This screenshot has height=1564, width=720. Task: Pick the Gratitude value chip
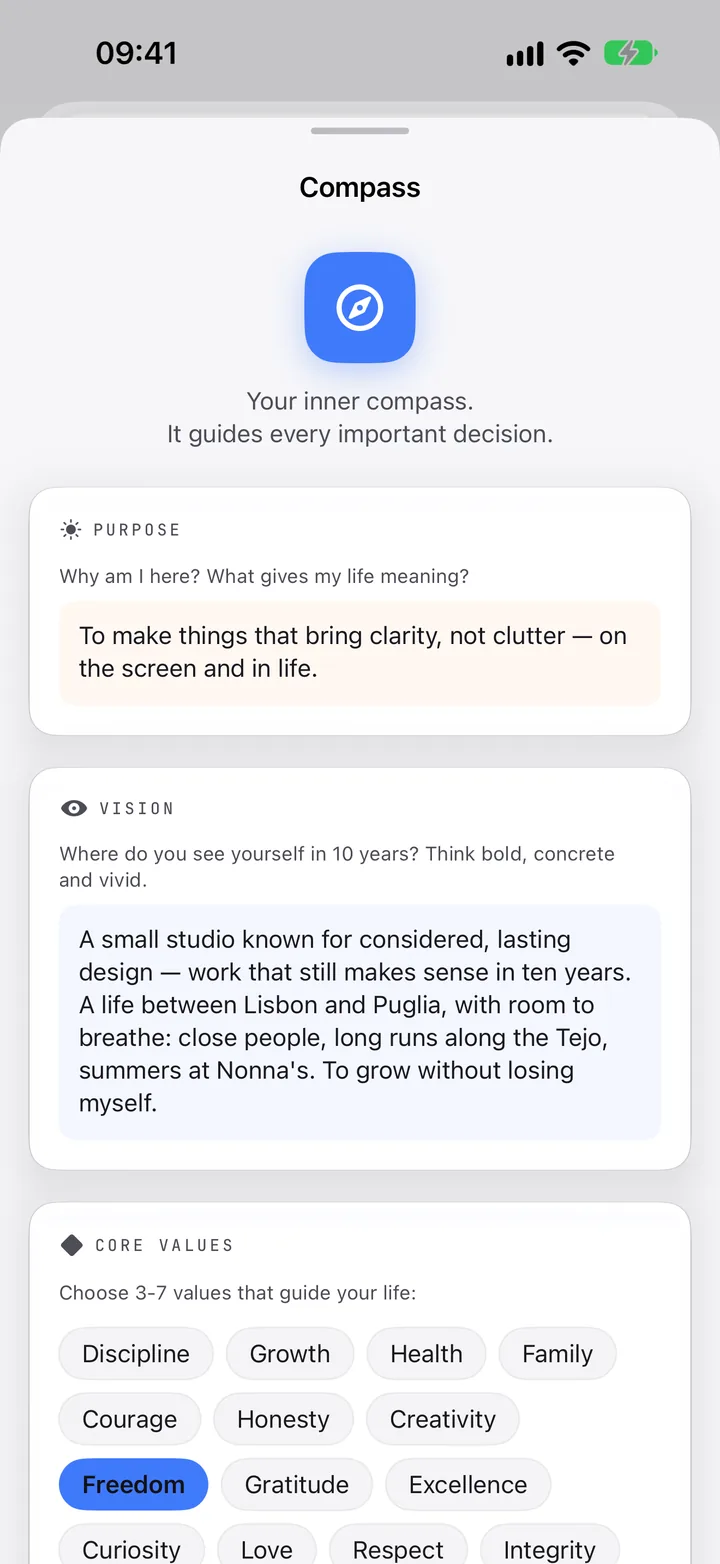tap(297, 1484)
